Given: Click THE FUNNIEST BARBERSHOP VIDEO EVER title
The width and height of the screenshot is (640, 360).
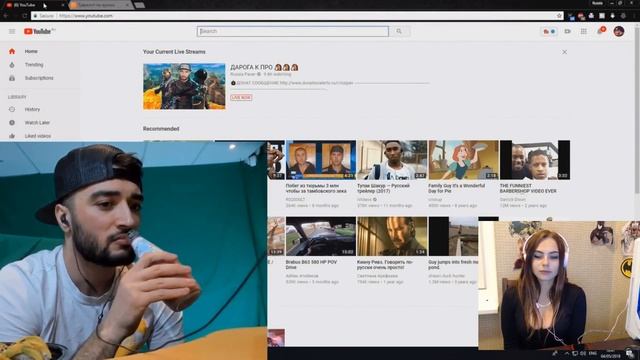Looking at the screenshot, I should click(528, 188).
